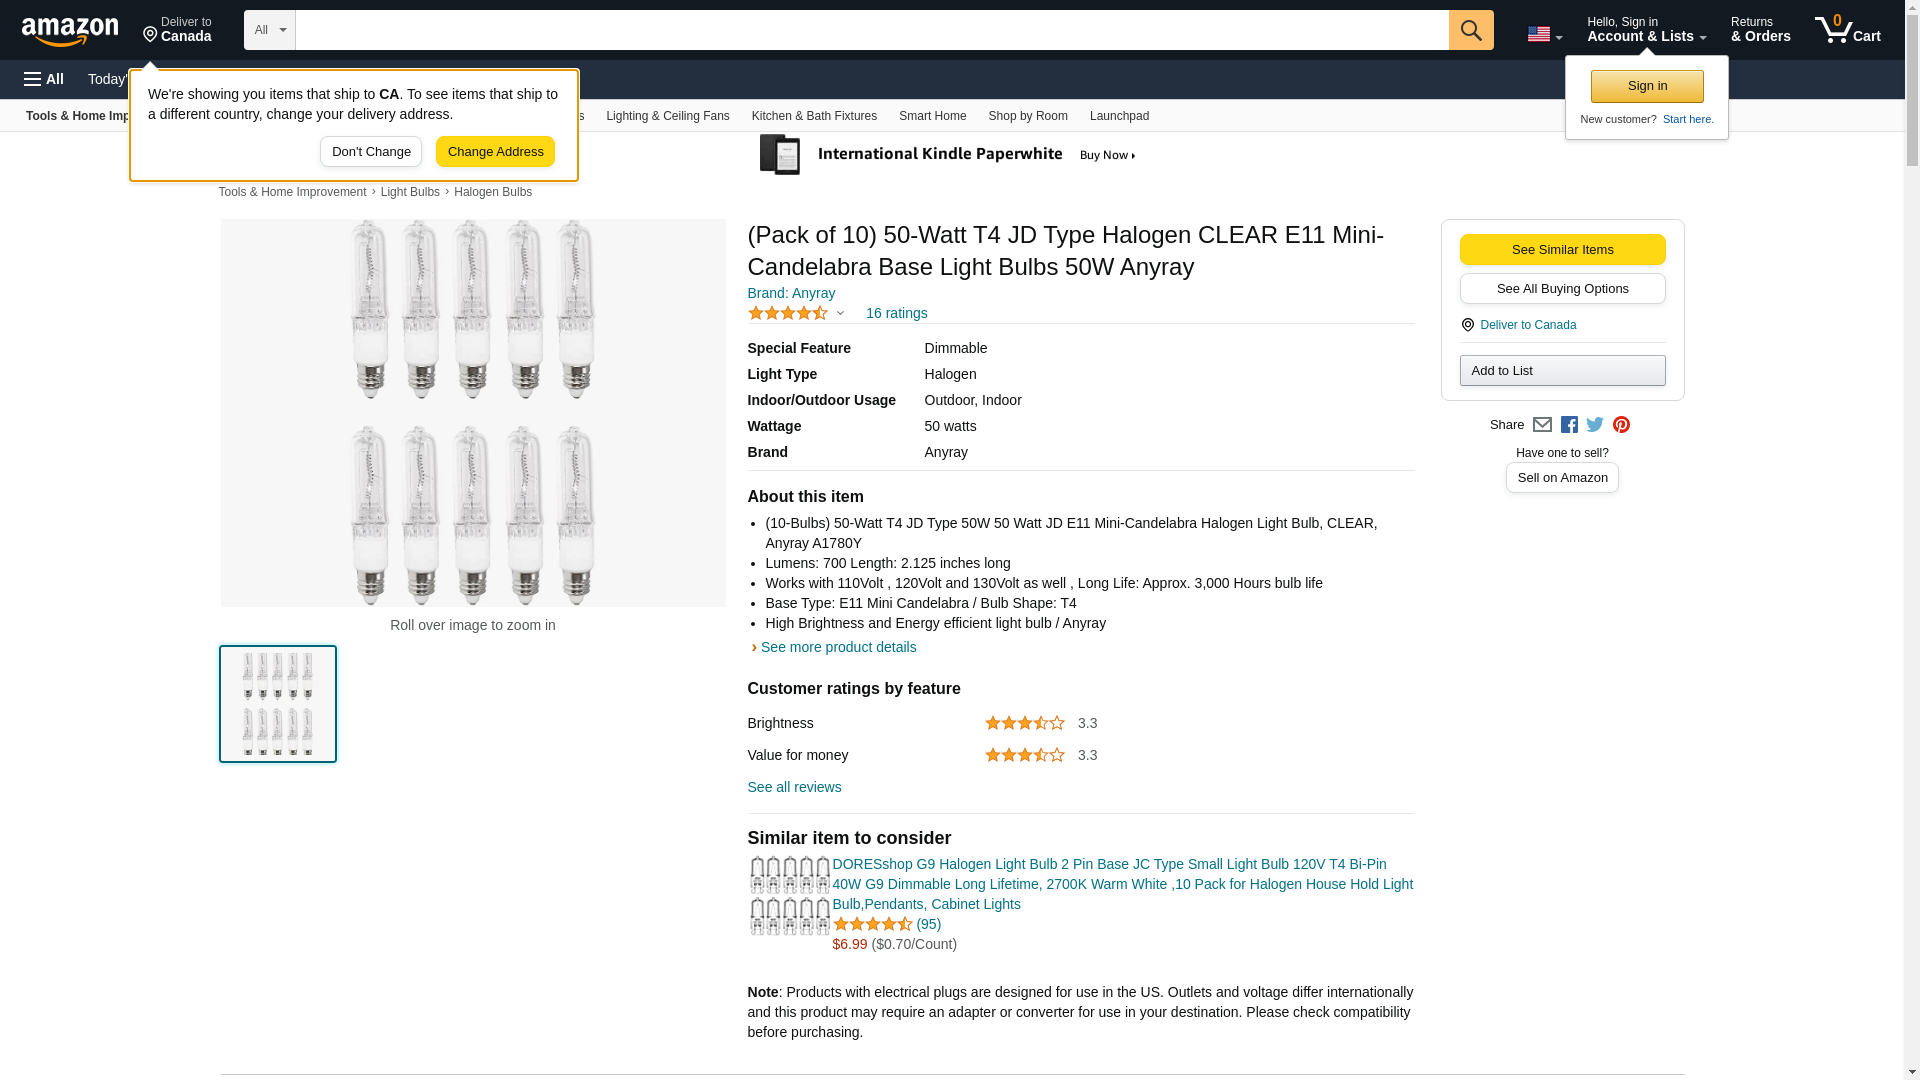Share via the email envelope icon
Screen dimensions: 1920x1080
tap(1542, 425)
